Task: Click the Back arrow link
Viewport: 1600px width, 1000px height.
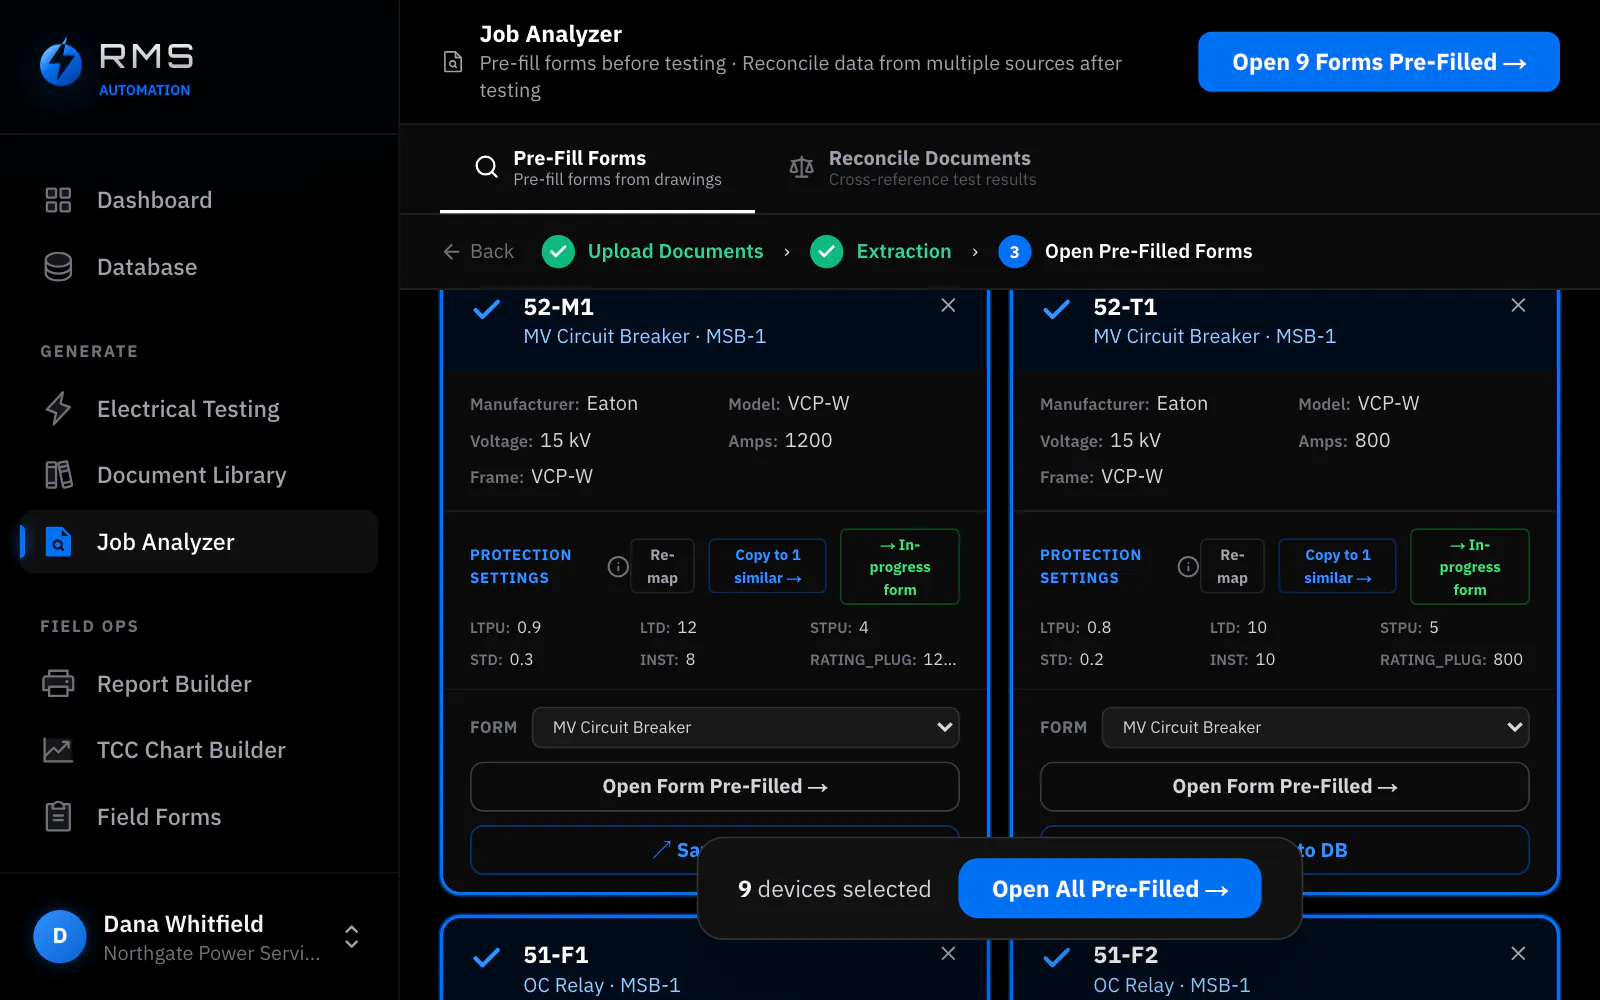Action: coord(478,251)
